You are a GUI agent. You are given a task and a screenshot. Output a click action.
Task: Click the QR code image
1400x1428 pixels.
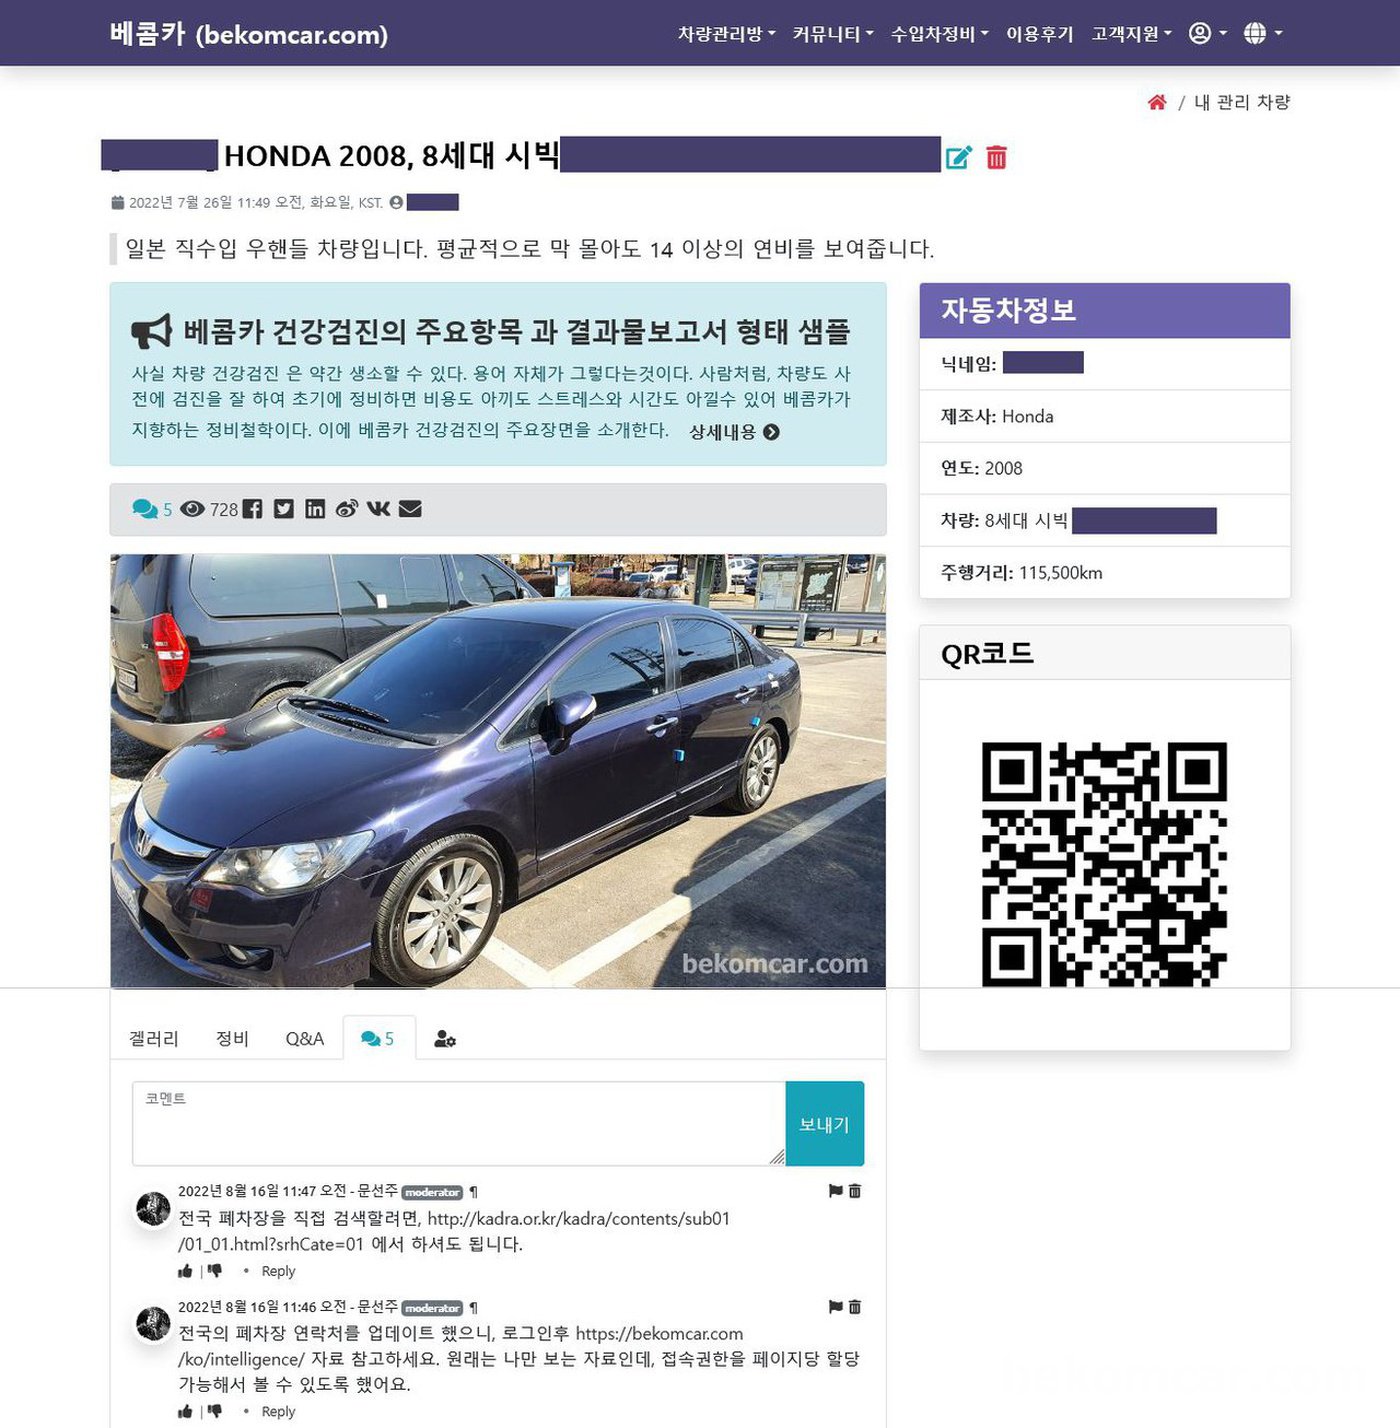(1104, 864)
